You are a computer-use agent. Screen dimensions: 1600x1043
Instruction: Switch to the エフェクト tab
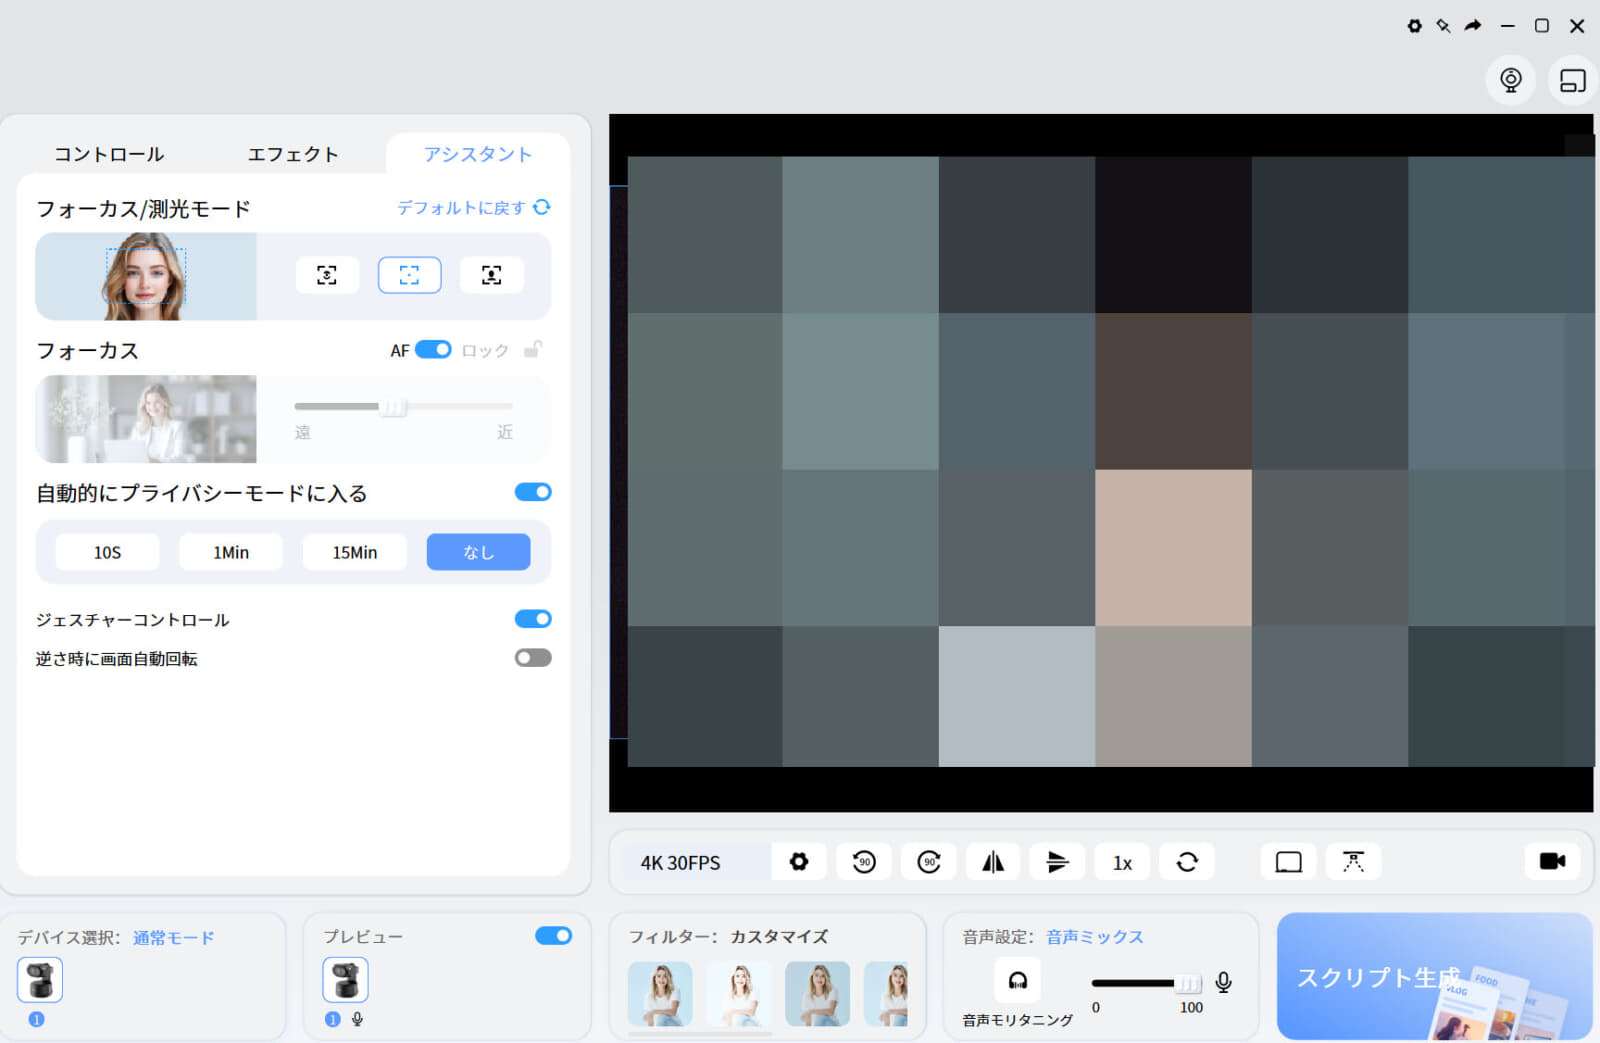coord(293,154)
